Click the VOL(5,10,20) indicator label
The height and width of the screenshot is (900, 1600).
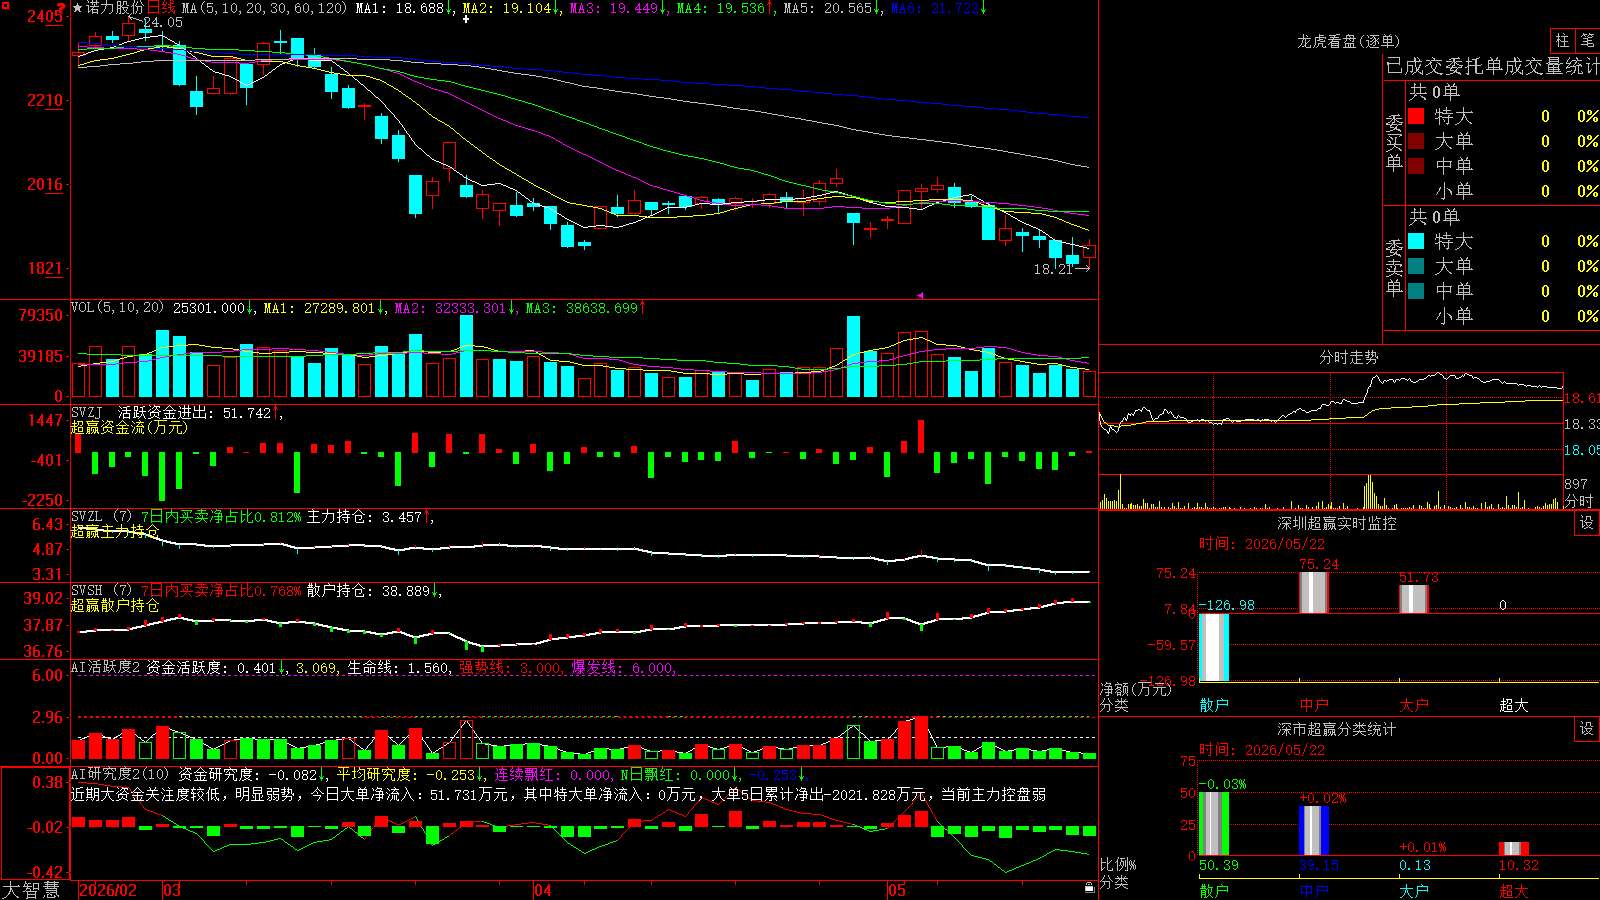pyautogui.click(x=118, y=308)
